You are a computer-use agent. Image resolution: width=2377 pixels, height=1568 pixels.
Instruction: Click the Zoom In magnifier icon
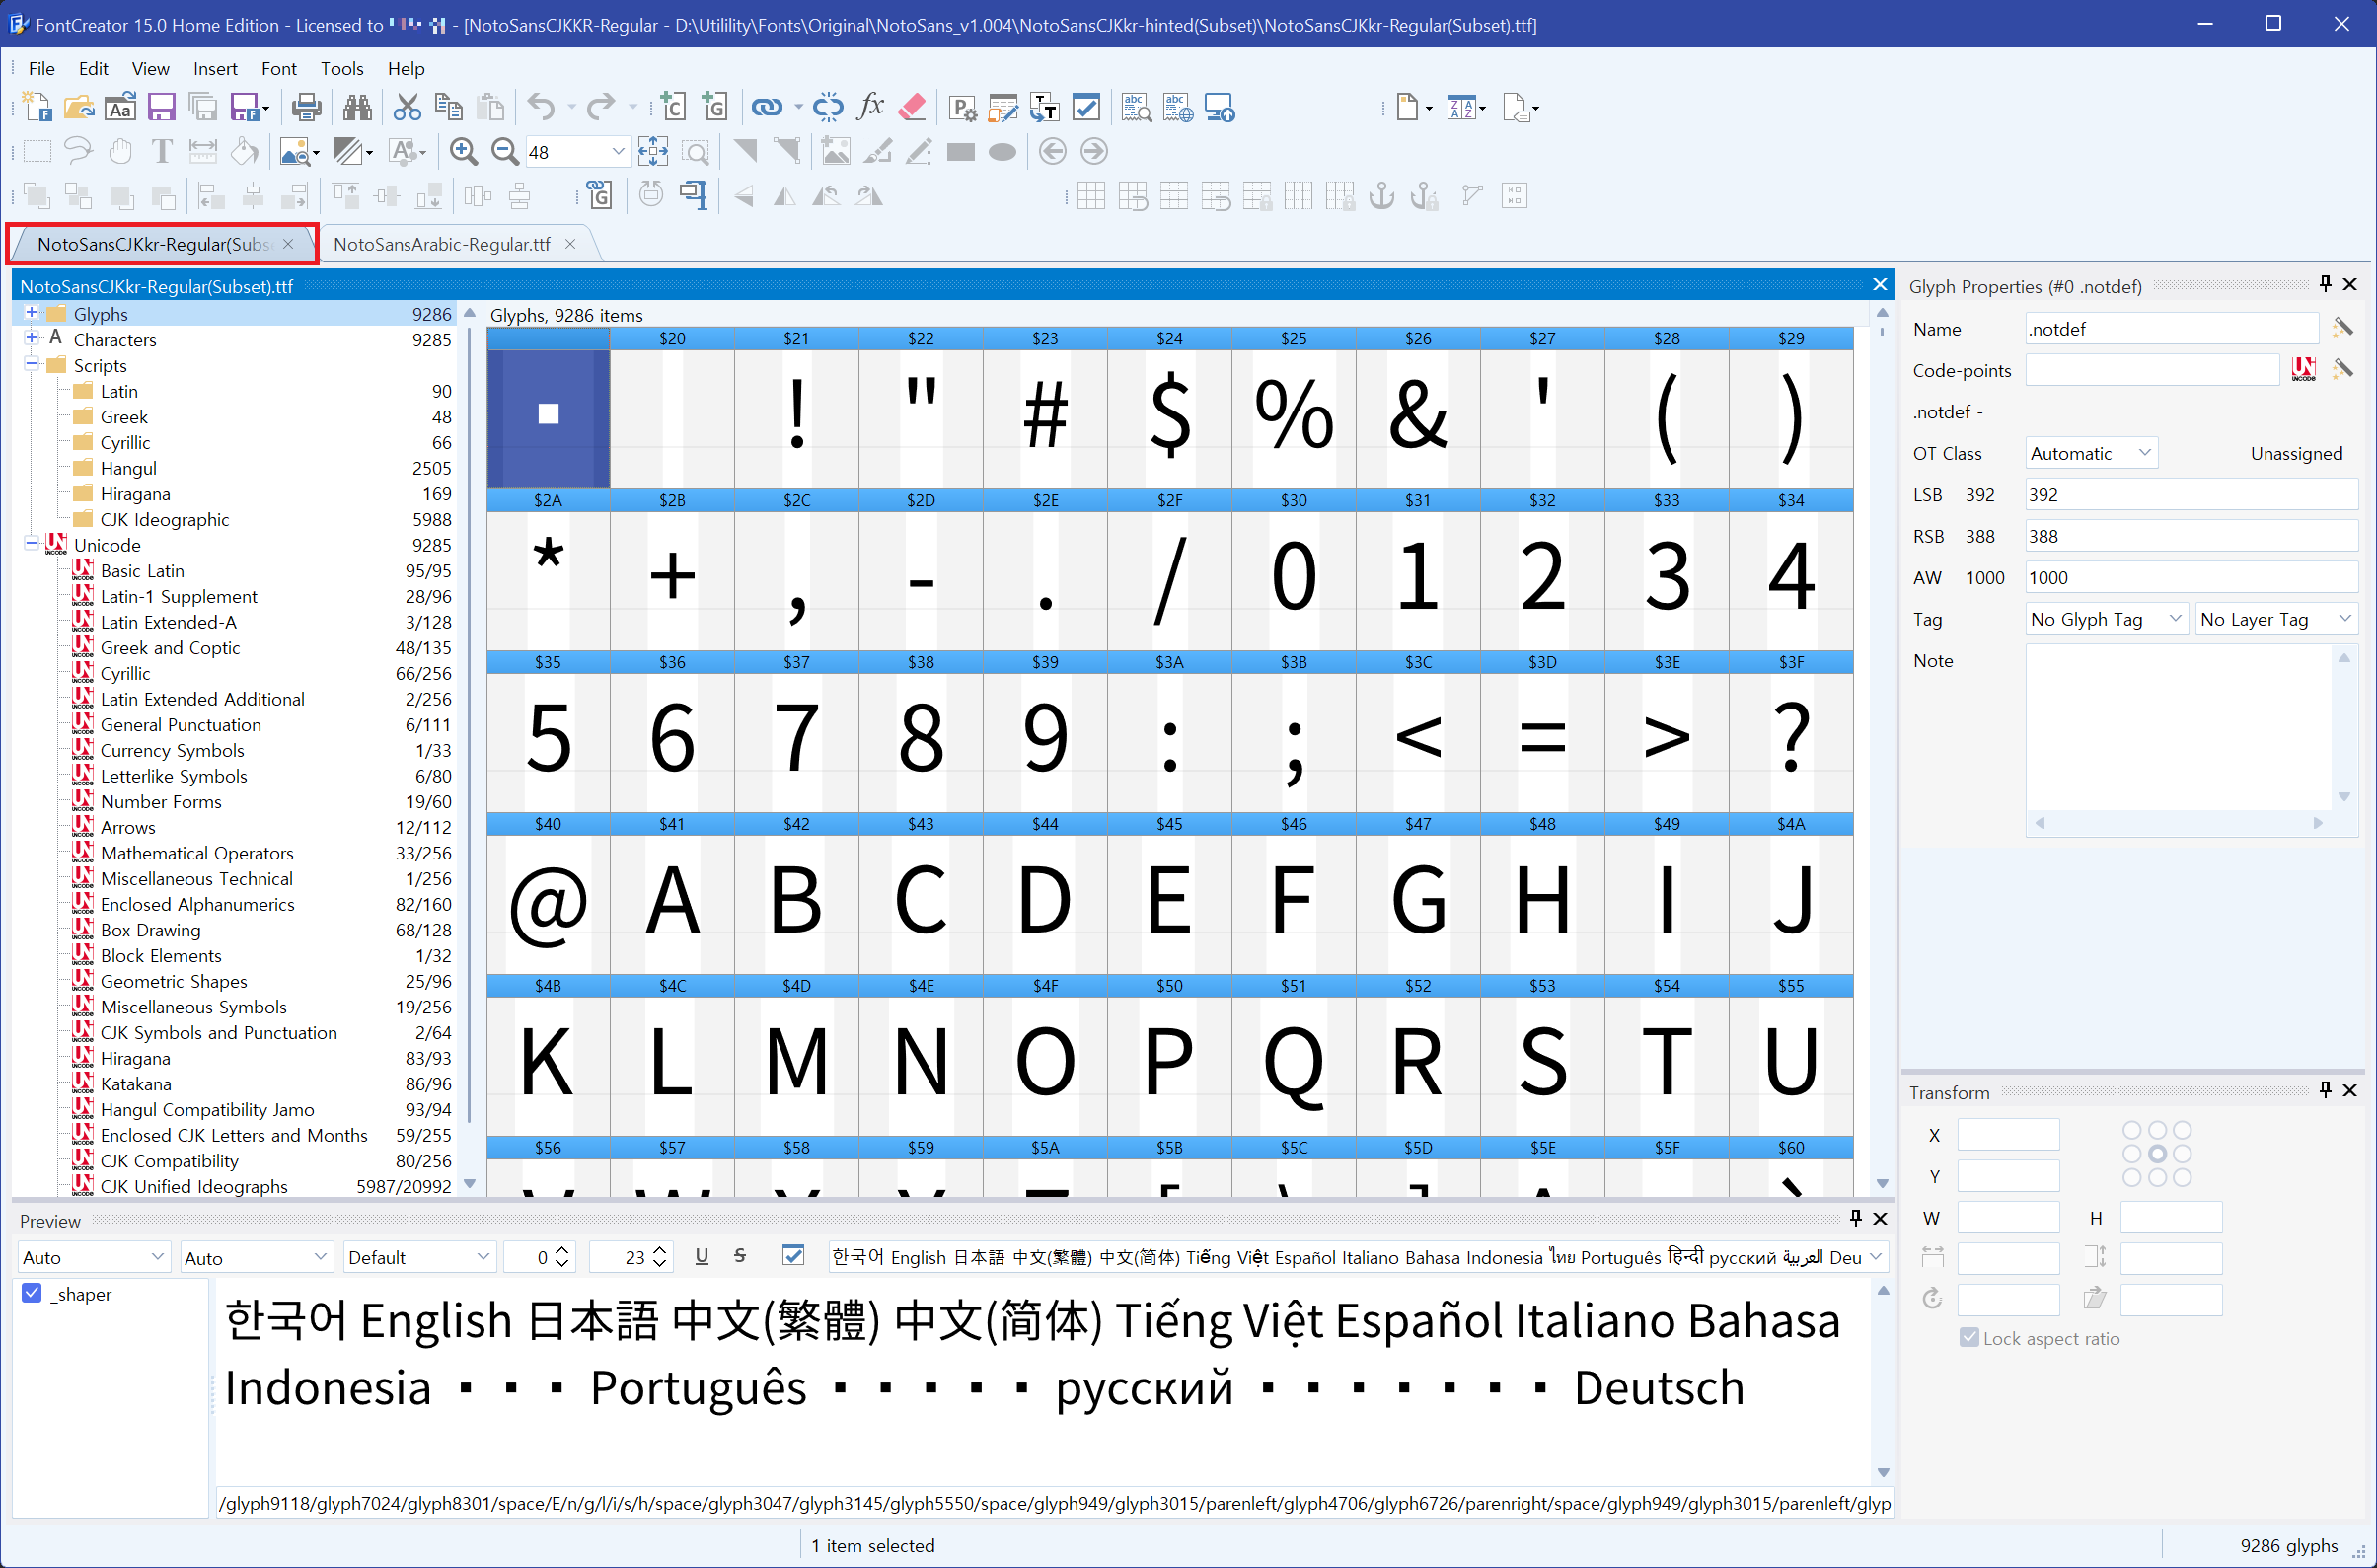463,152
